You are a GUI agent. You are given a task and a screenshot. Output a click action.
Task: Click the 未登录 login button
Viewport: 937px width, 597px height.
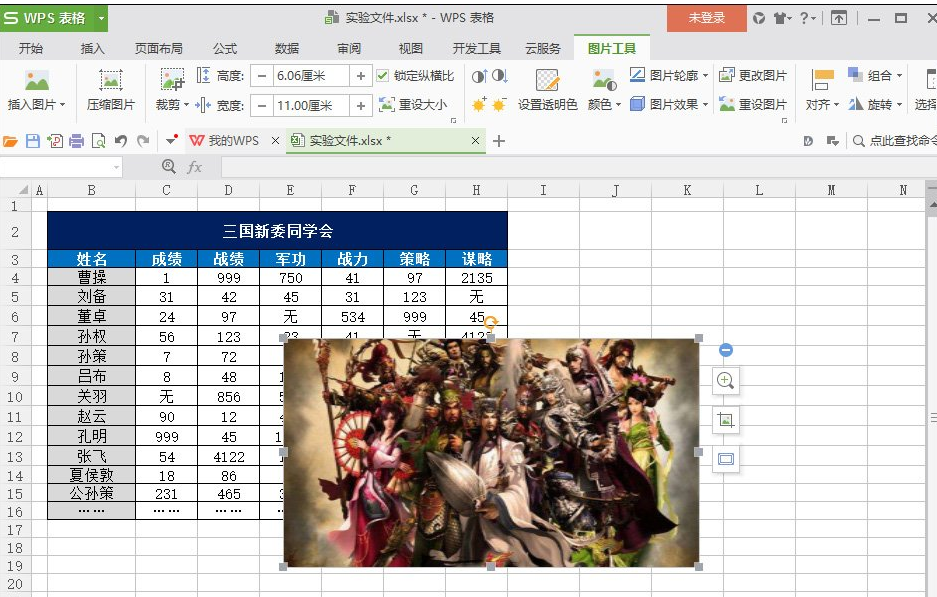pyautogui.click(x=707, y=18)
